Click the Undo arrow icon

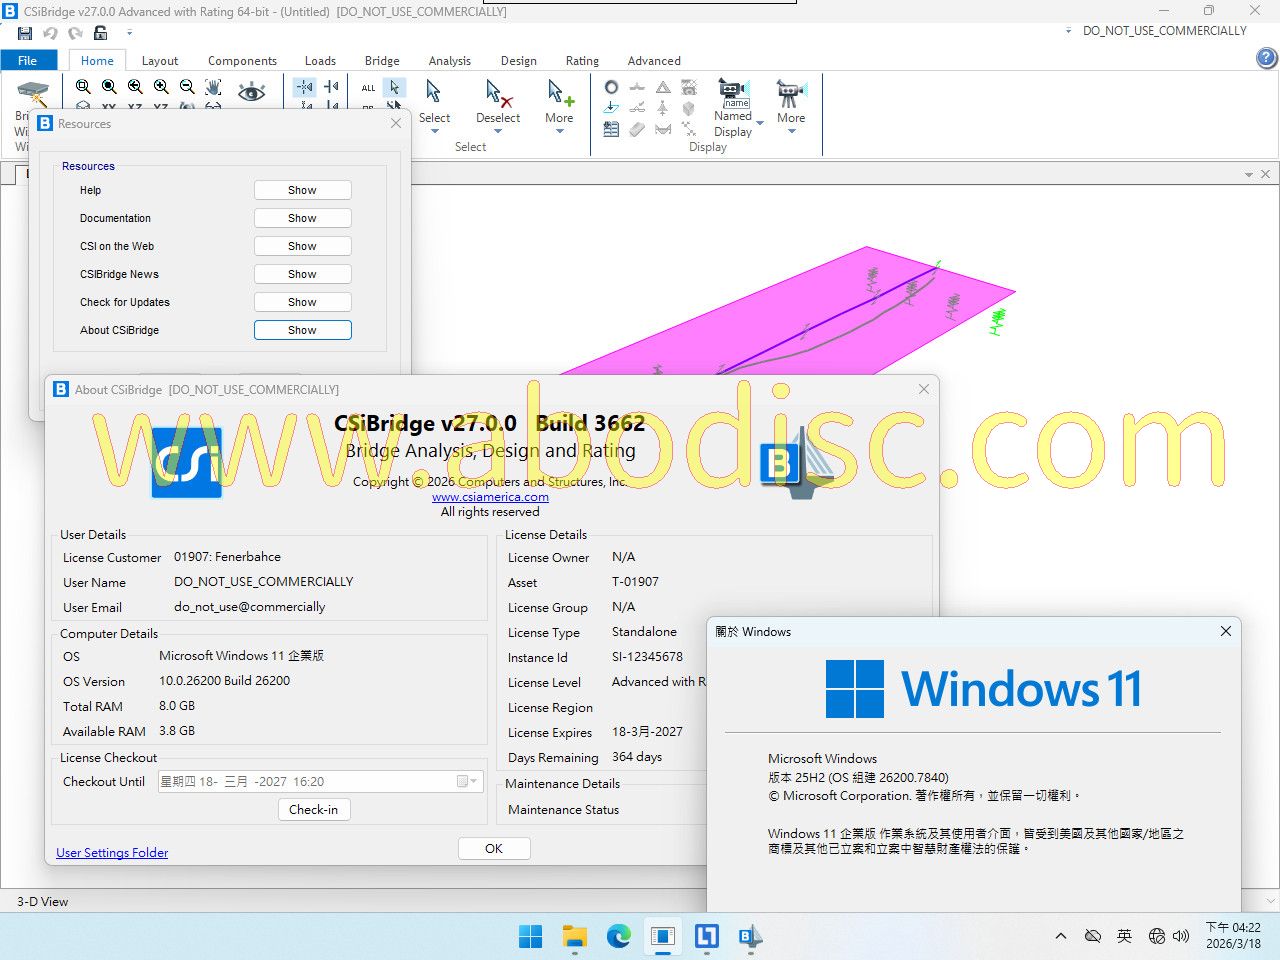pyautogui.click(x=50, y=33)
